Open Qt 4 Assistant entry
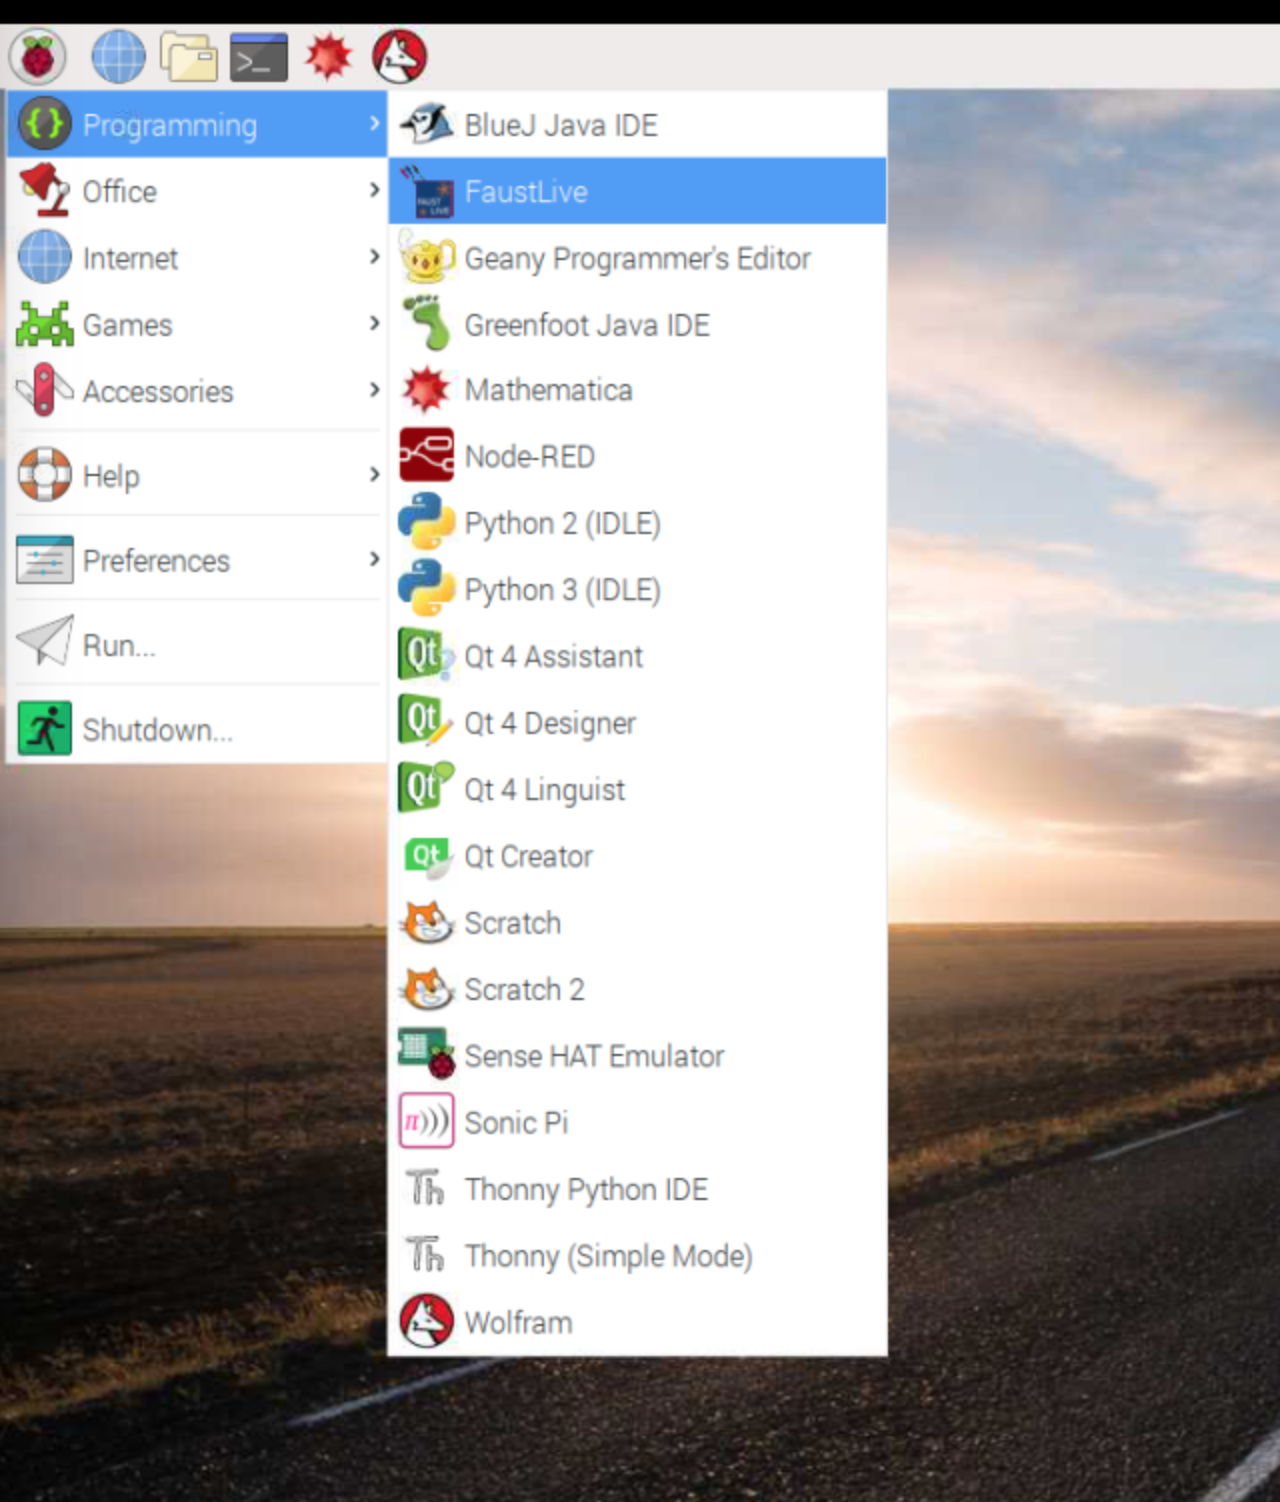Screen dimensions: 1280x1502 [637, 656]
